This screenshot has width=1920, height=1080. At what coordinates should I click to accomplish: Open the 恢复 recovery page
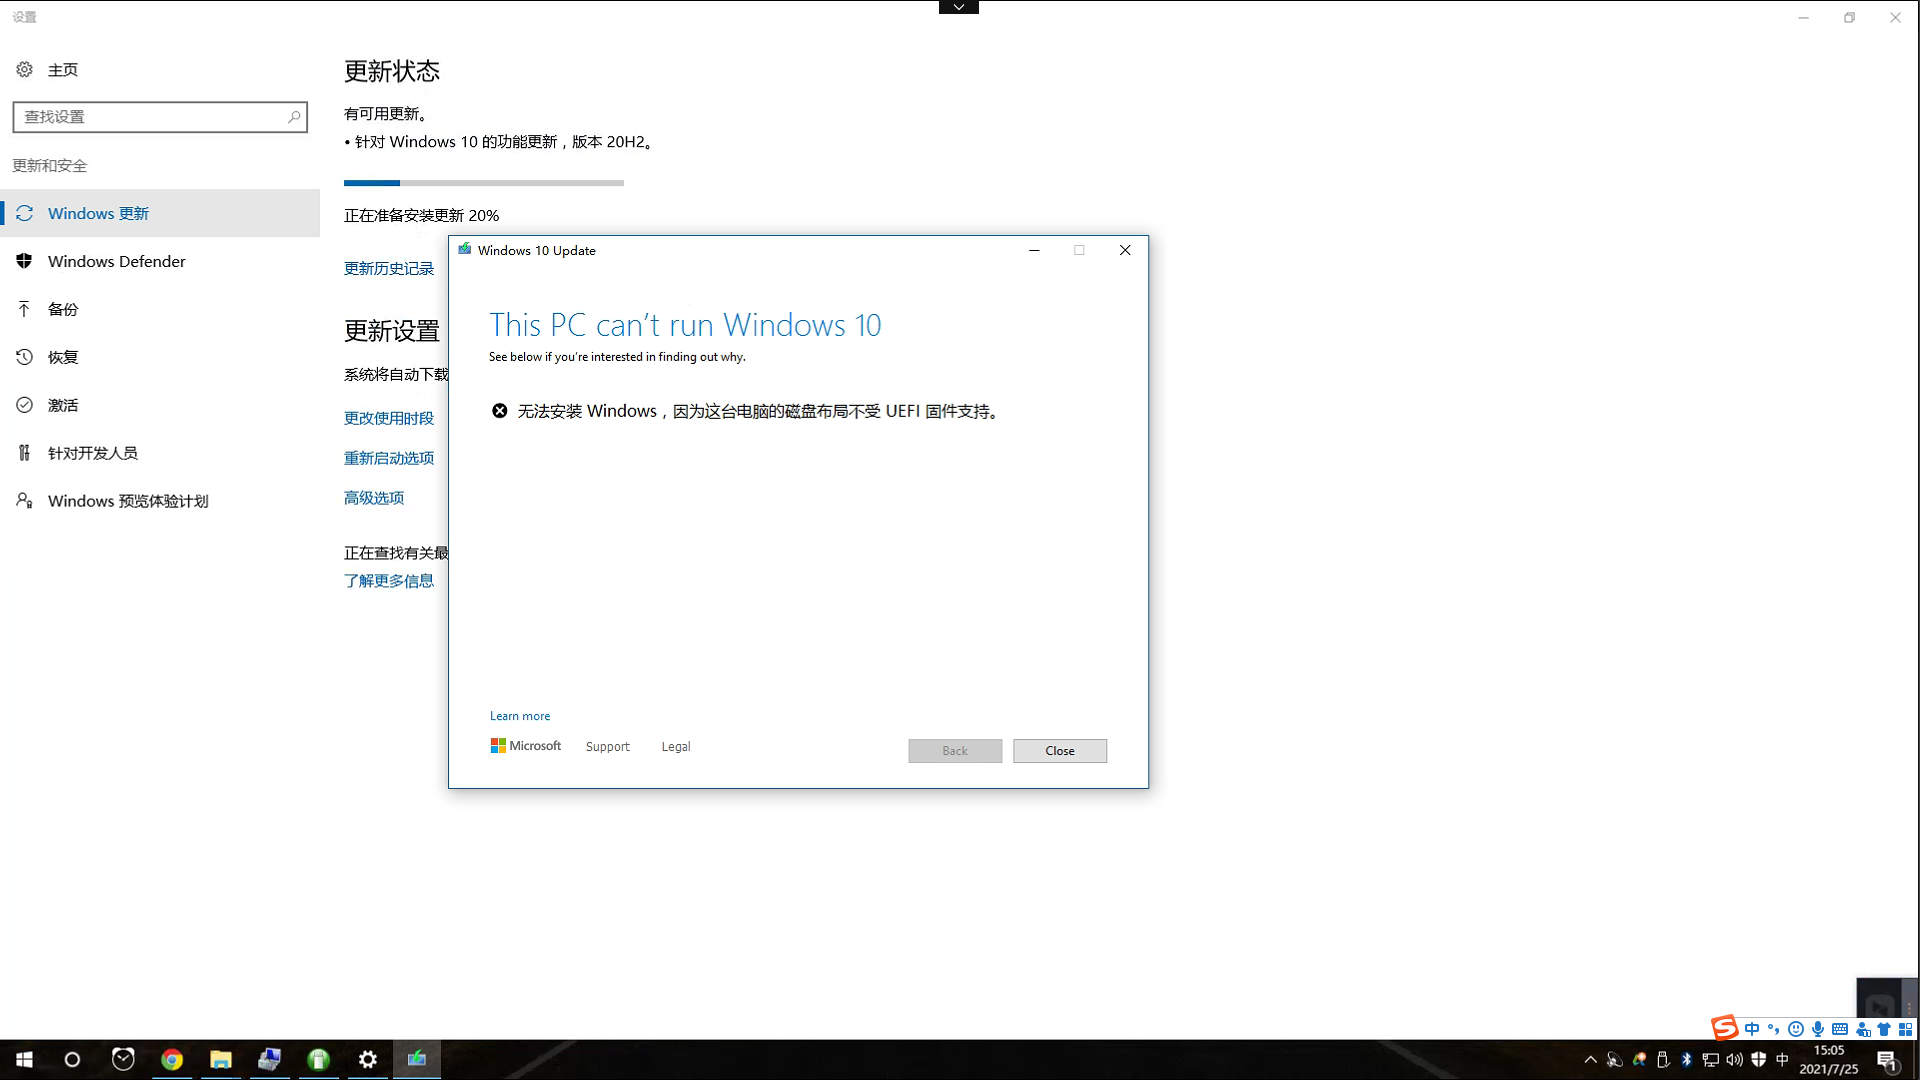(160, 357)
